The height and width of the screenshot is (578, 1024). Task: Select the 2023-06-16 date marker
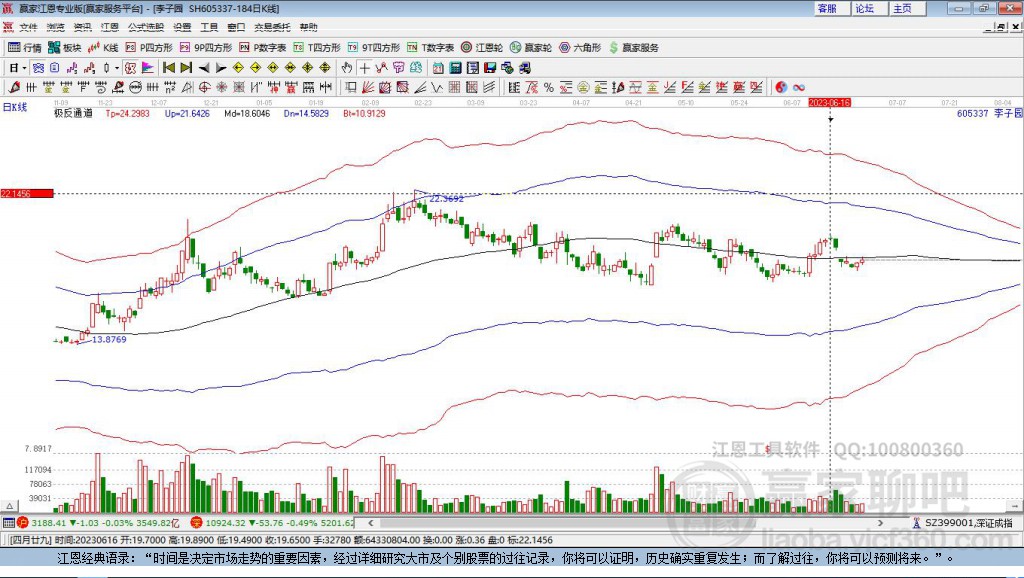tap(829, 103)
